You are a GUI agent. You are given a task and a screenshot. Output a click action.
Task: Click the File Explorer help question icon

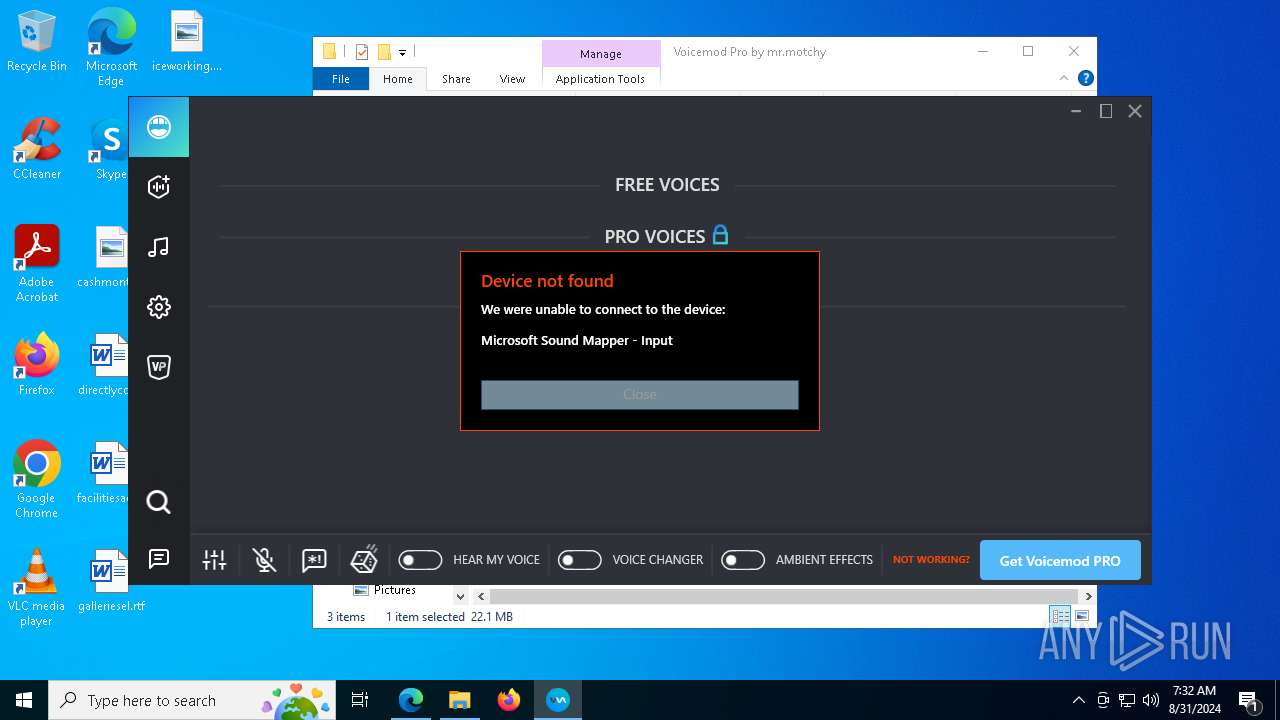click(x=1086, y=78)
